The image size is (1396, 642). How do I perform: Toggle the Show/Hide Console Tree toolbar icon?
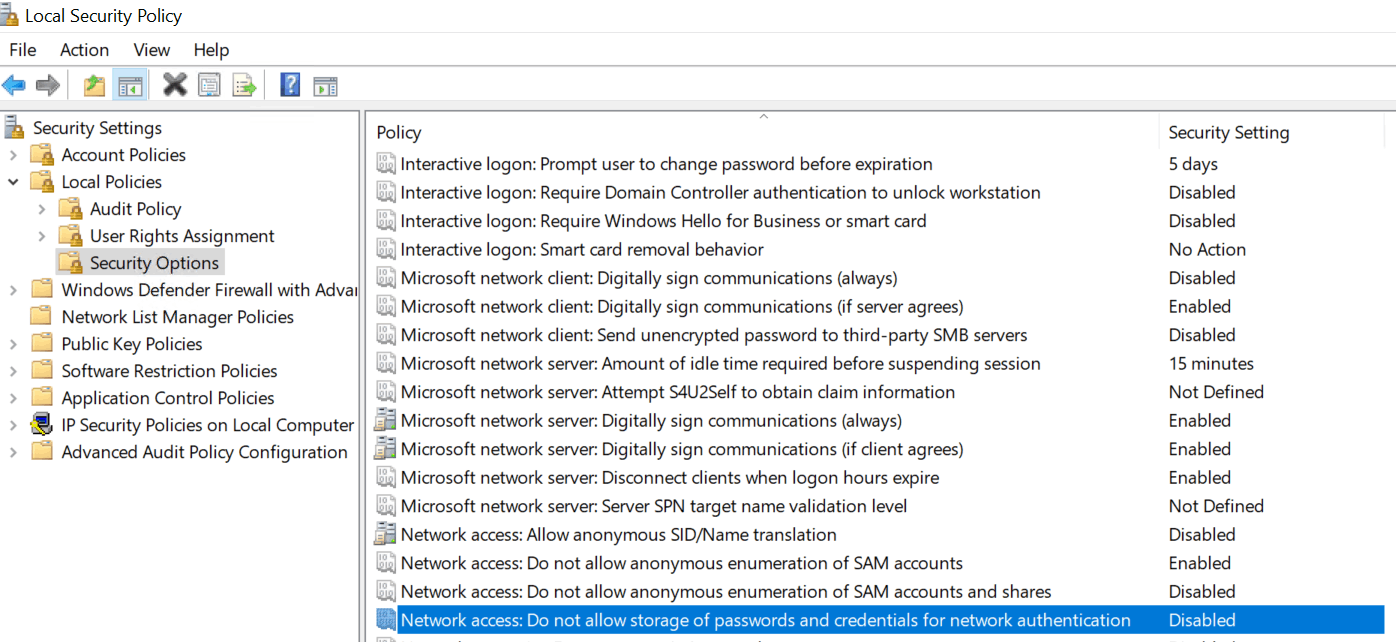pos(130,84)
